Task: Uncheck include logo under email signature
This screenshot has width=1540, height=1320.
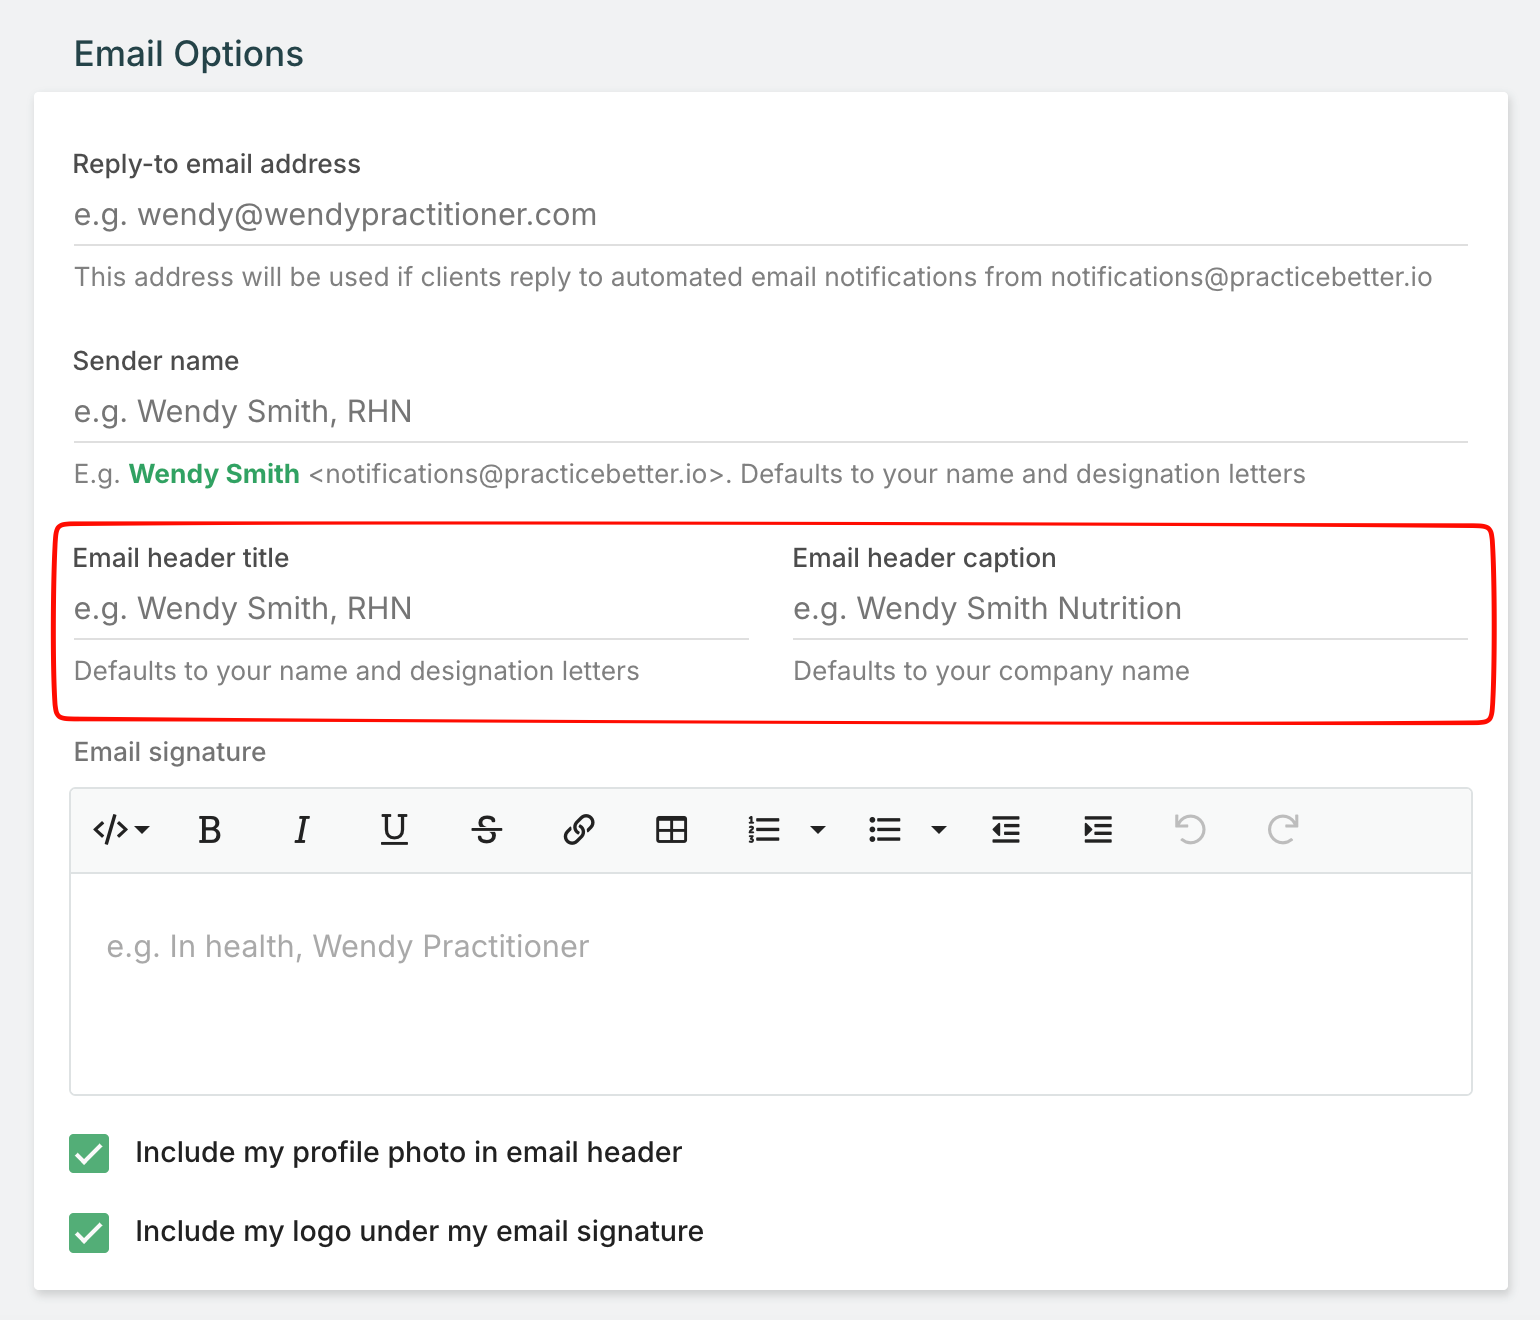Action: pyautogui.click(x=90, y=1232)
